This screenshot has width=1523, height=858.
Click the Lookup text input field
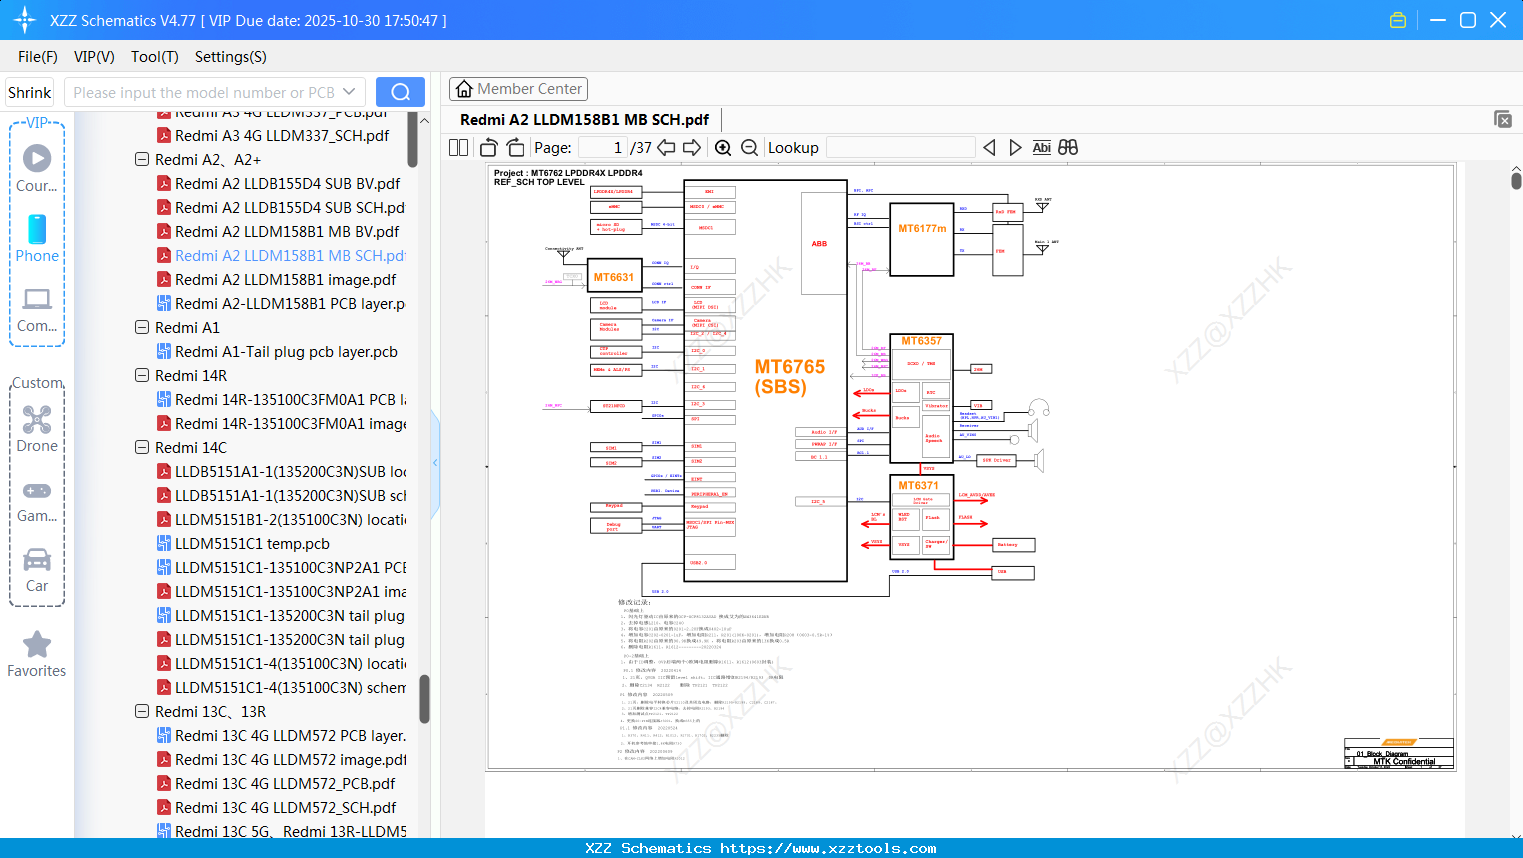[x=900, y=148]
